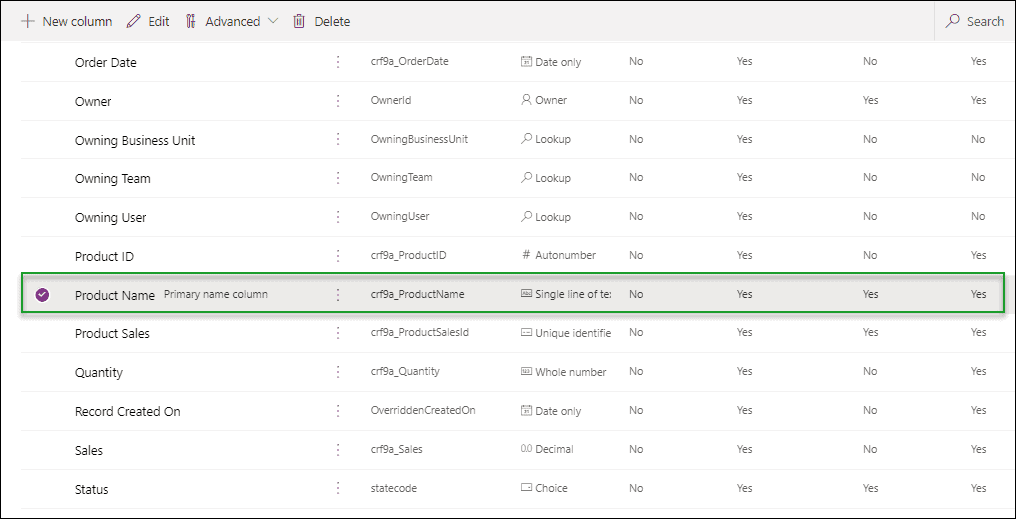Viewport: 1016px width, 519px height.
Task: Select the OwningBusinessUnit schema name
Action: (x=419, y=139)
